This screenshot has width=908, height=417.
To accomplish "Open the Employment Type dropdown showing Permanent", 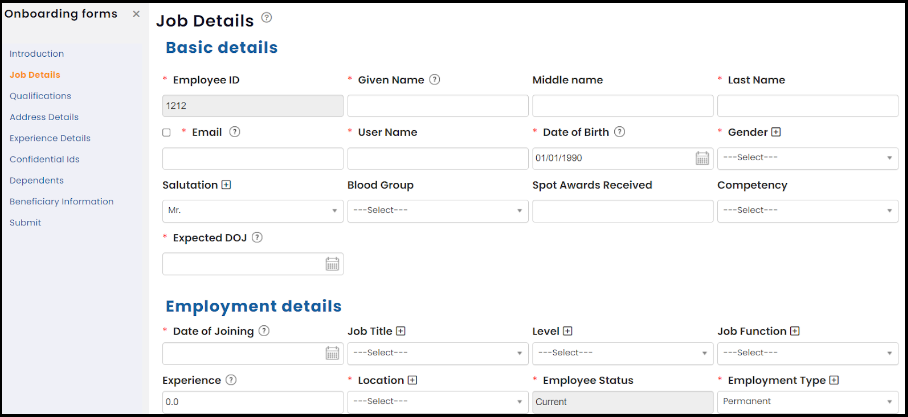I will (808, 402).
